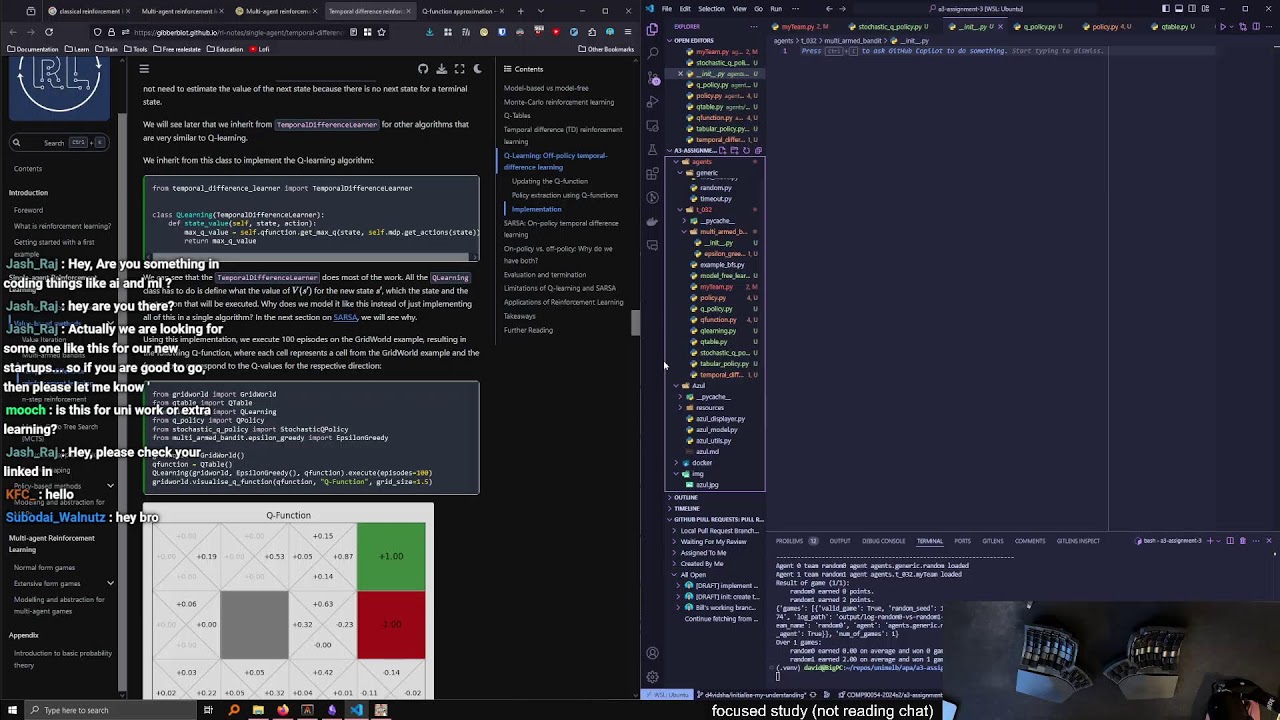
Task: Reload the browser page
Action: [x=48, y=32]
